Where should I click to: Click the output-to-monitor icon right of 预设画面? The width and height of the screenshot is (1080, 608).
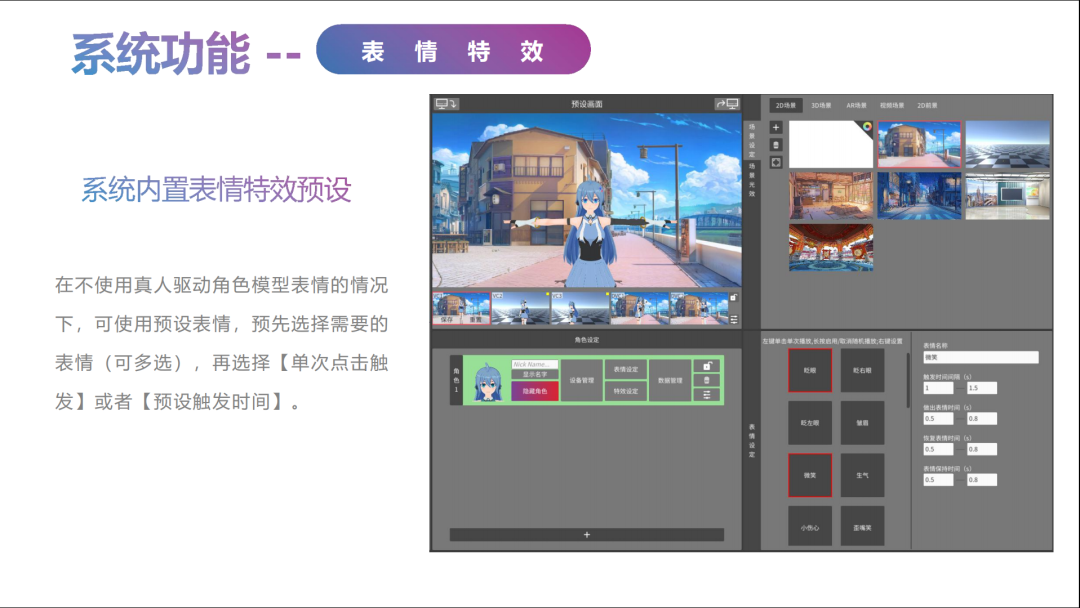727,104
